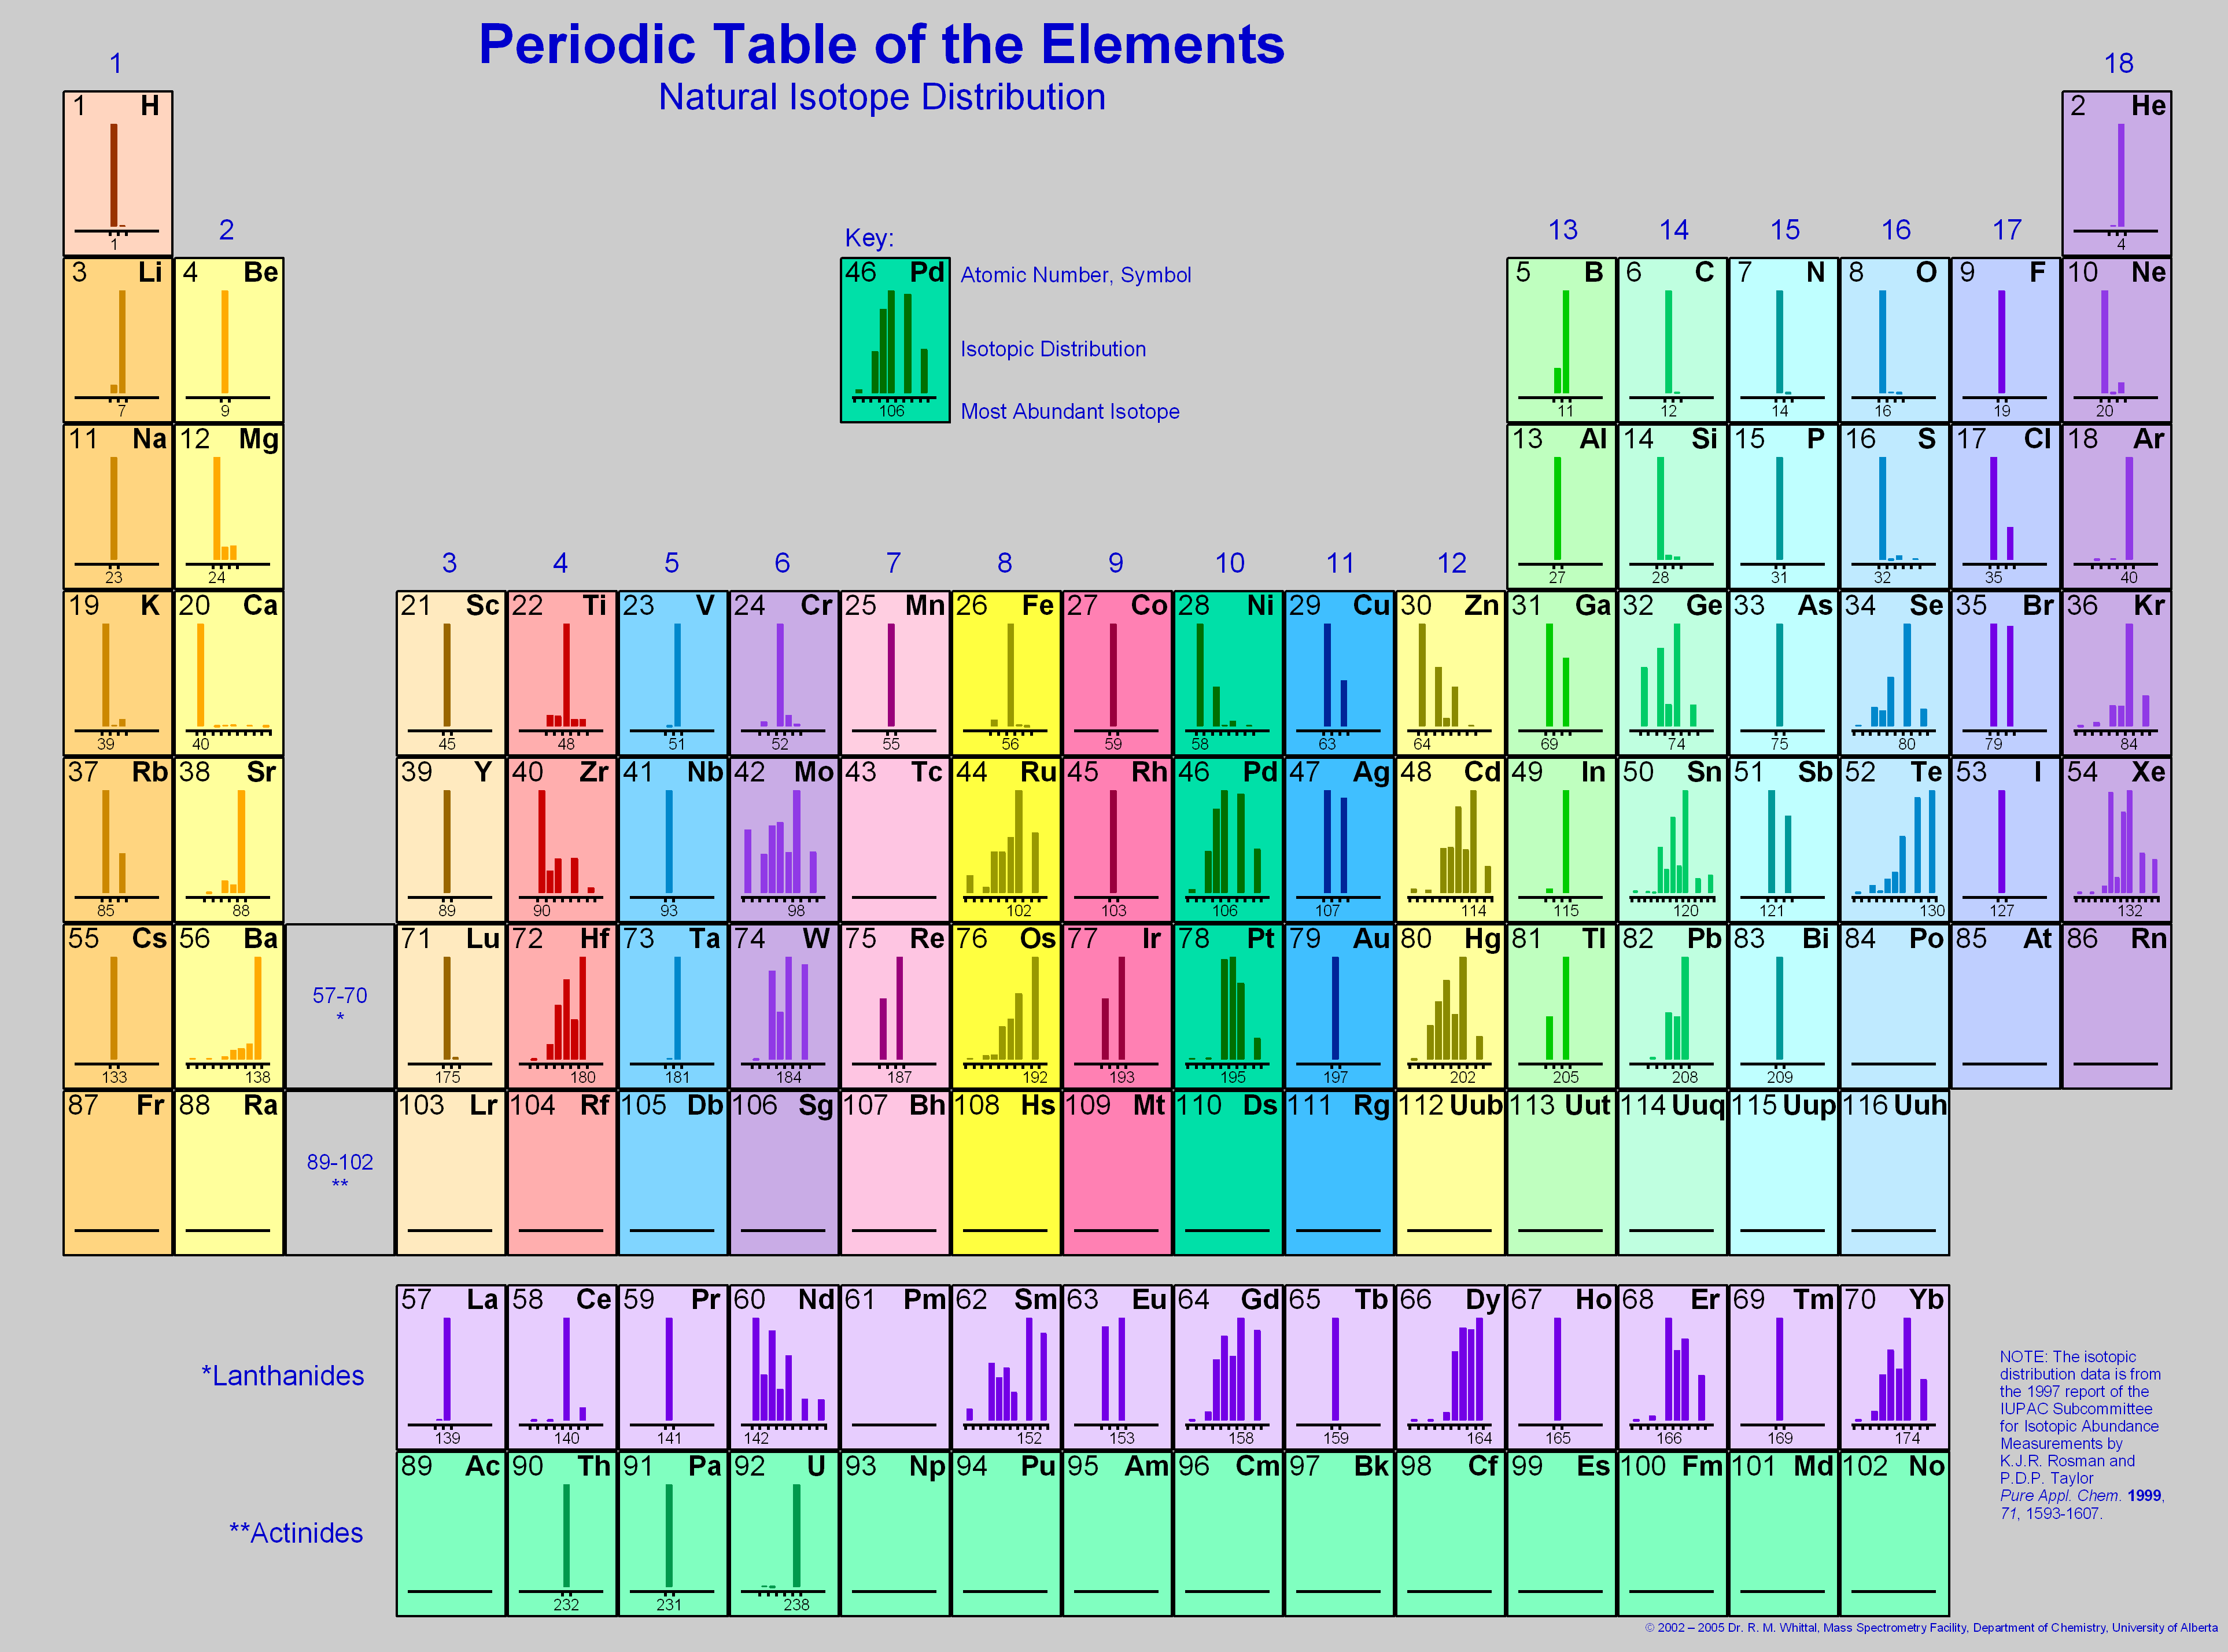
Task: Click the Oxygen (O) element cell
Action: [x=1895, y=340]
